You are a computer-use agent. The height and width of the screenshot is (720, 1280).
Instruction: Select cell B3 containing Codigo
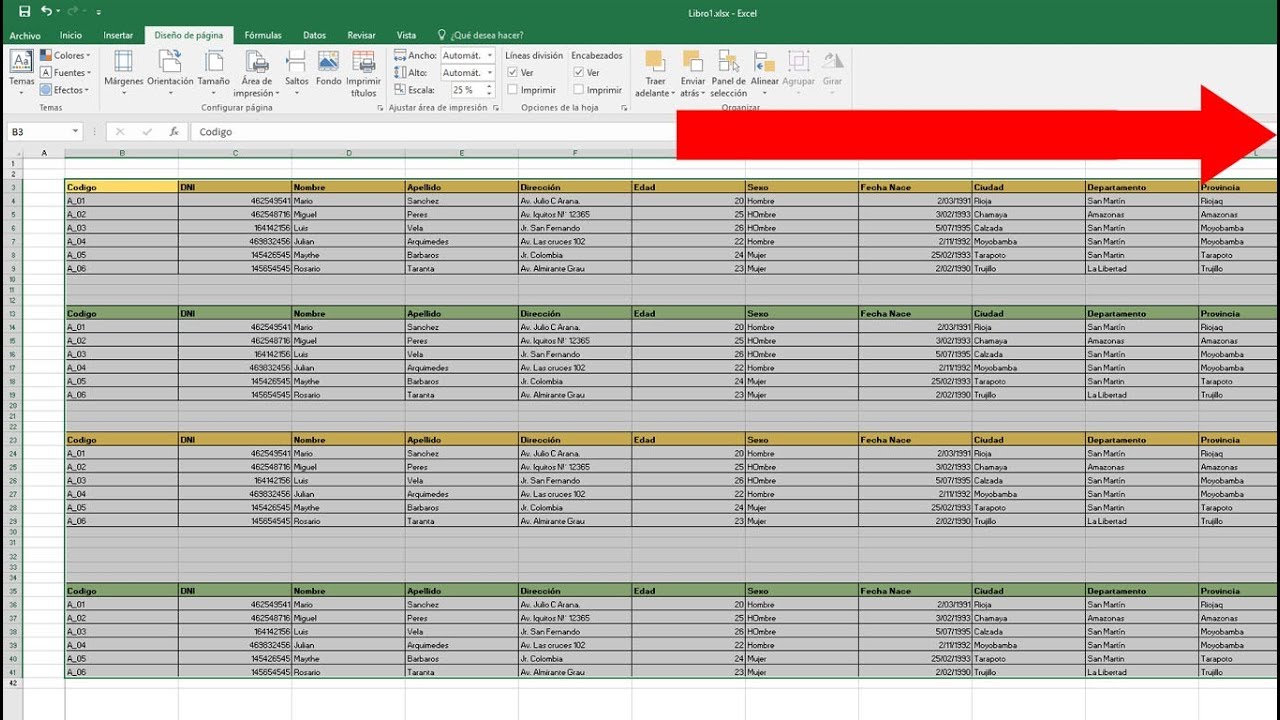122,187
